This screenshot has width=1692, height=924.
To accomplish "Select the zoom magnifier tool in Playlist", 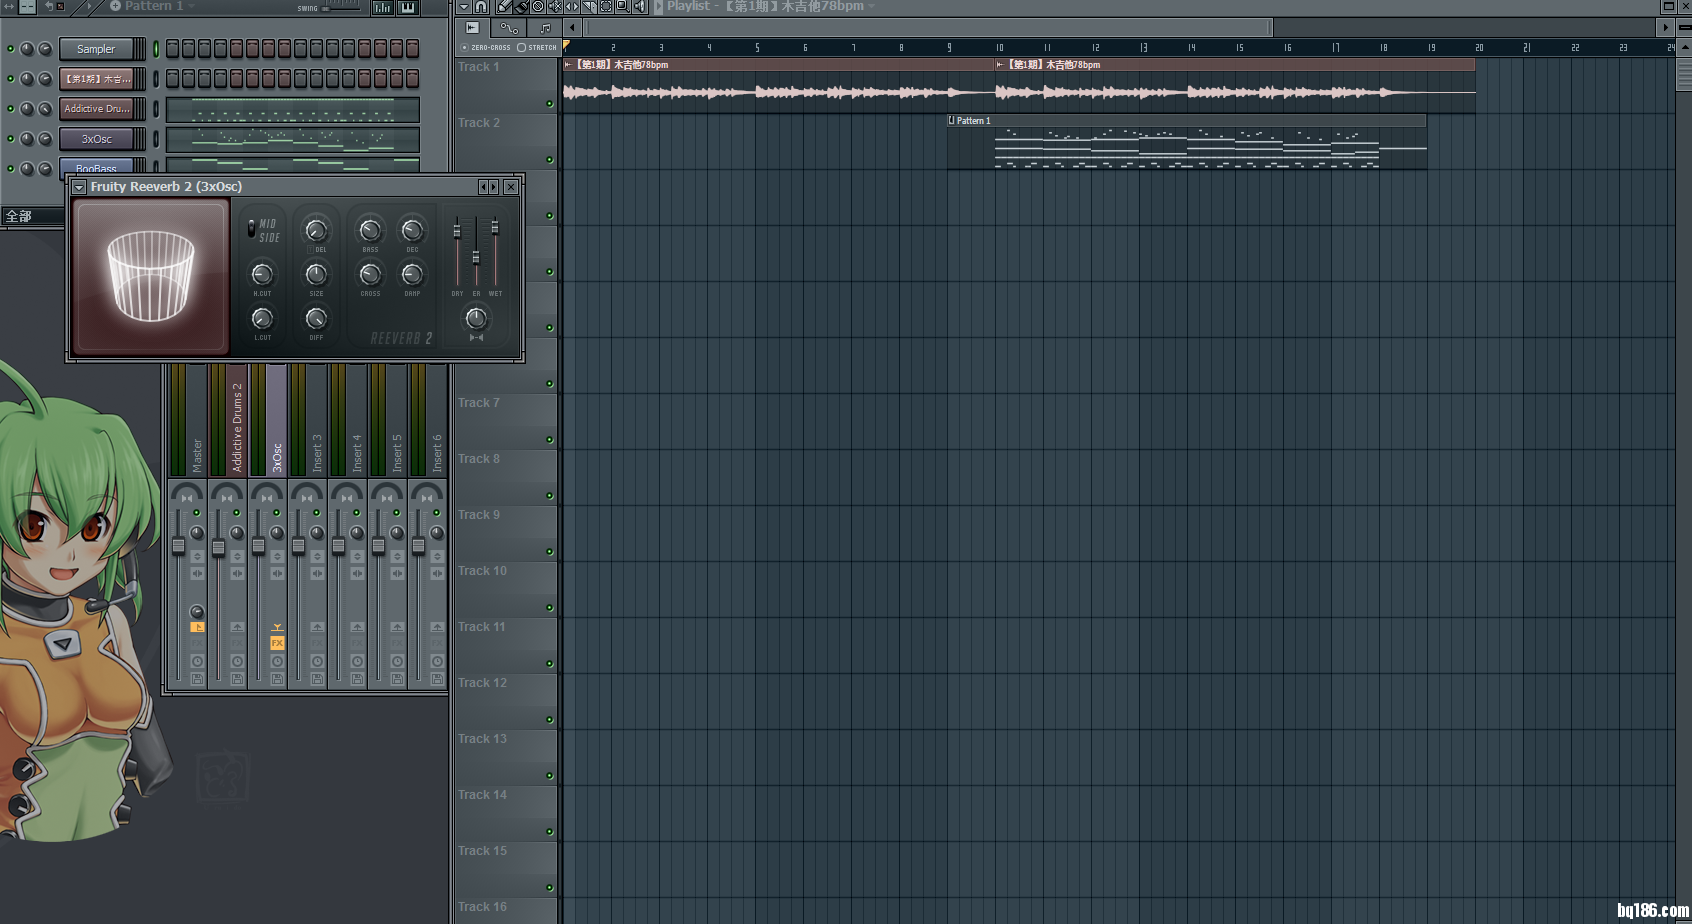I will 622,7.
